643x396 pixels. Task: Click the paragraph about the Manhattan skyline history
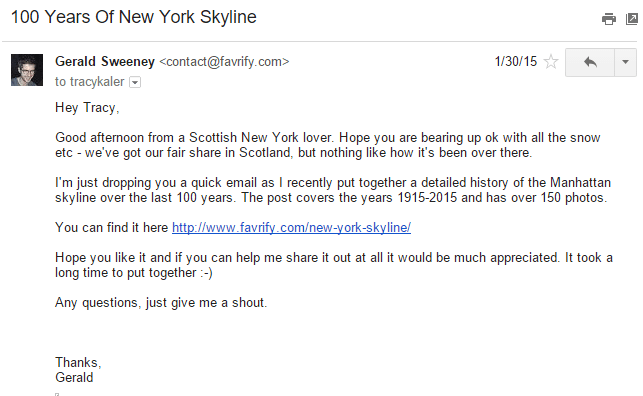coord(333,190)
